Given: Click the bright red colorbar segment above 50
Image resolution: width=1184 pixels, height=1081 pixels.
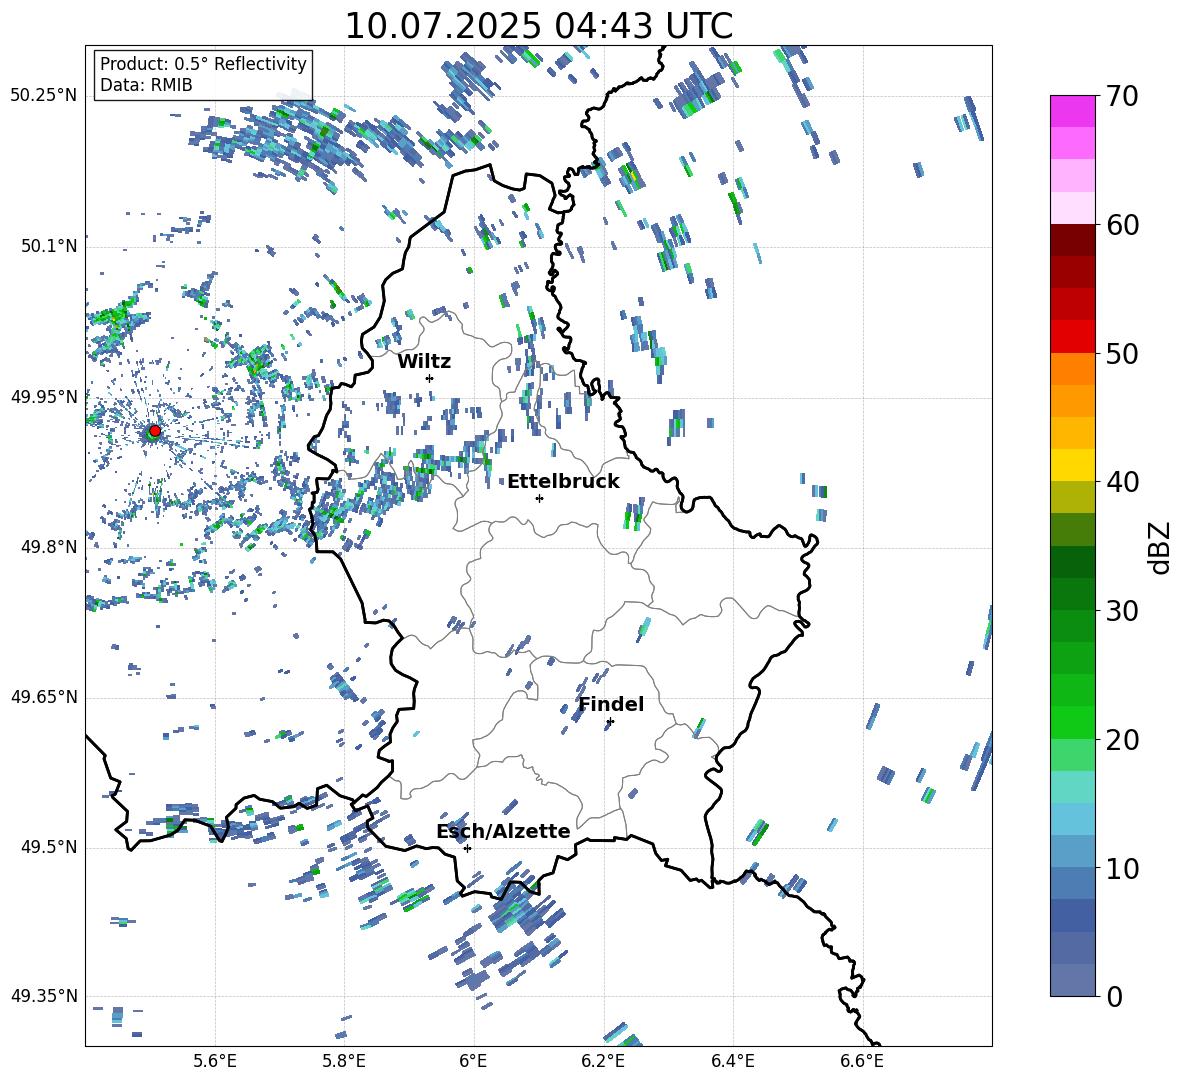Looking at the screenshot, I should [1073, 337].
